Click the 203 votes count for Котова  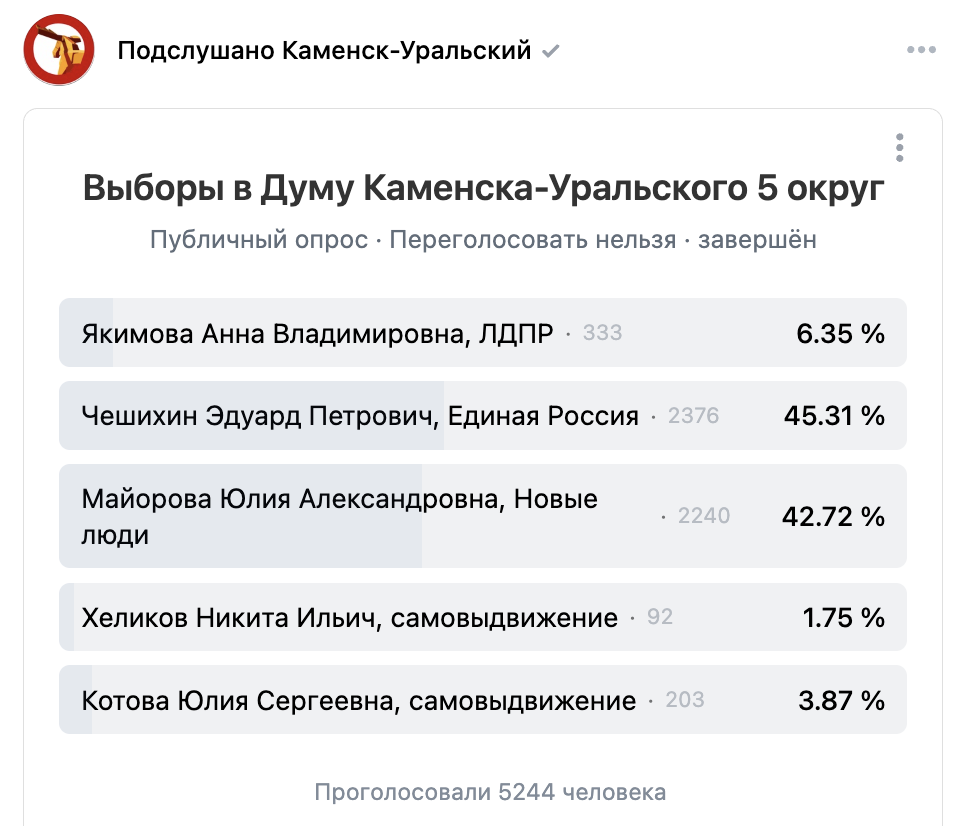(x=685, y=699)
